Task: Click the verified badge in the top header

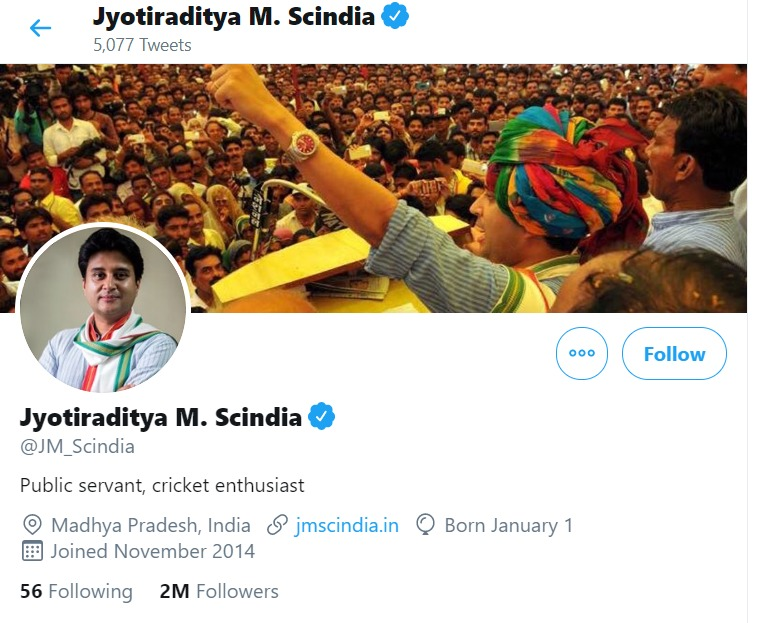Action: [x=397, y=16]
